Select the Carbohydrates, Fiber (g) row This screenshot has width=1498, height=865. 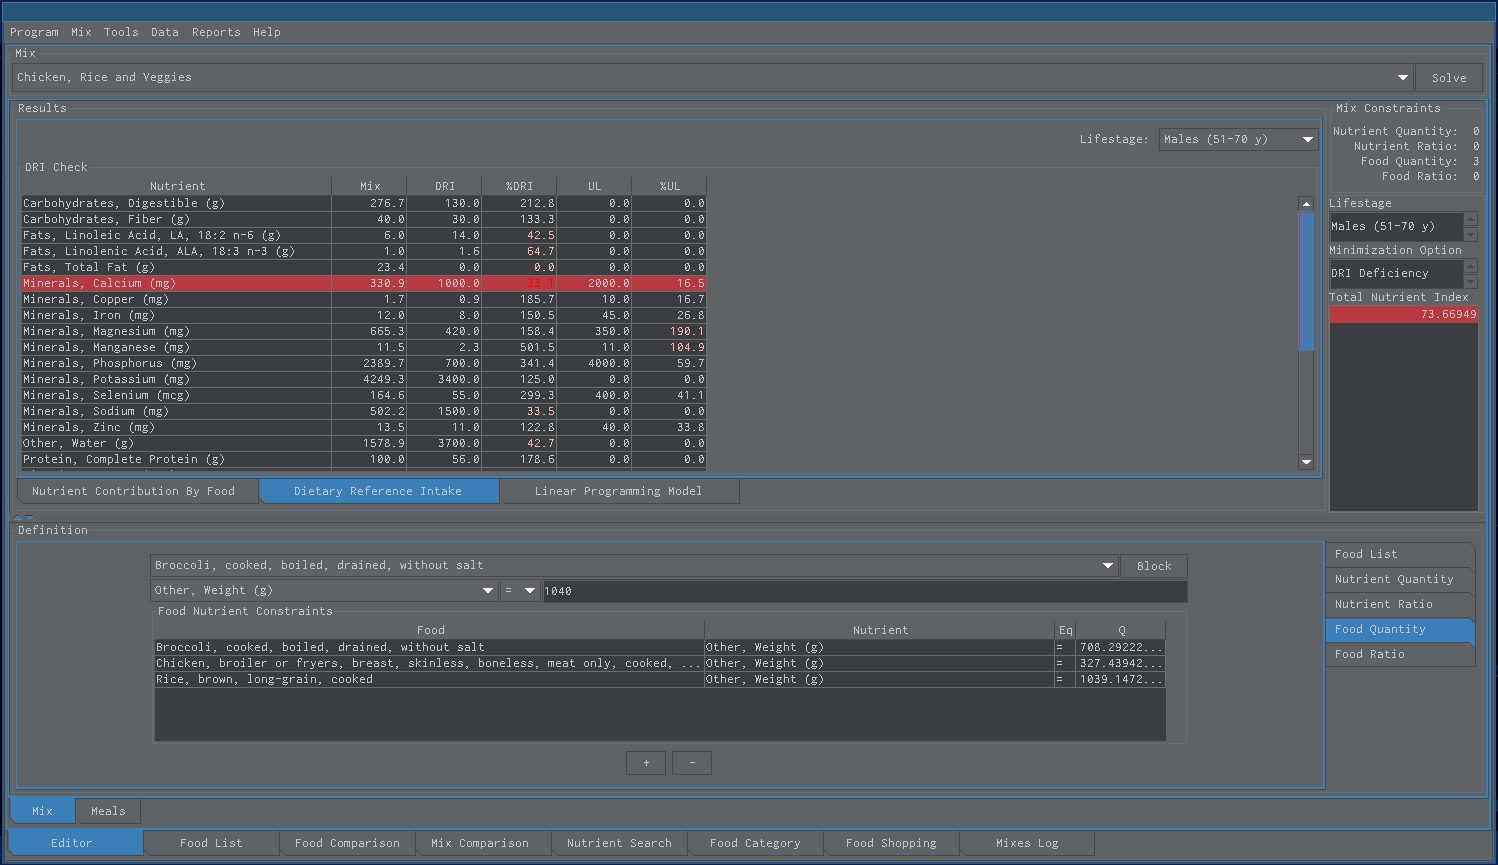point(364,219)
